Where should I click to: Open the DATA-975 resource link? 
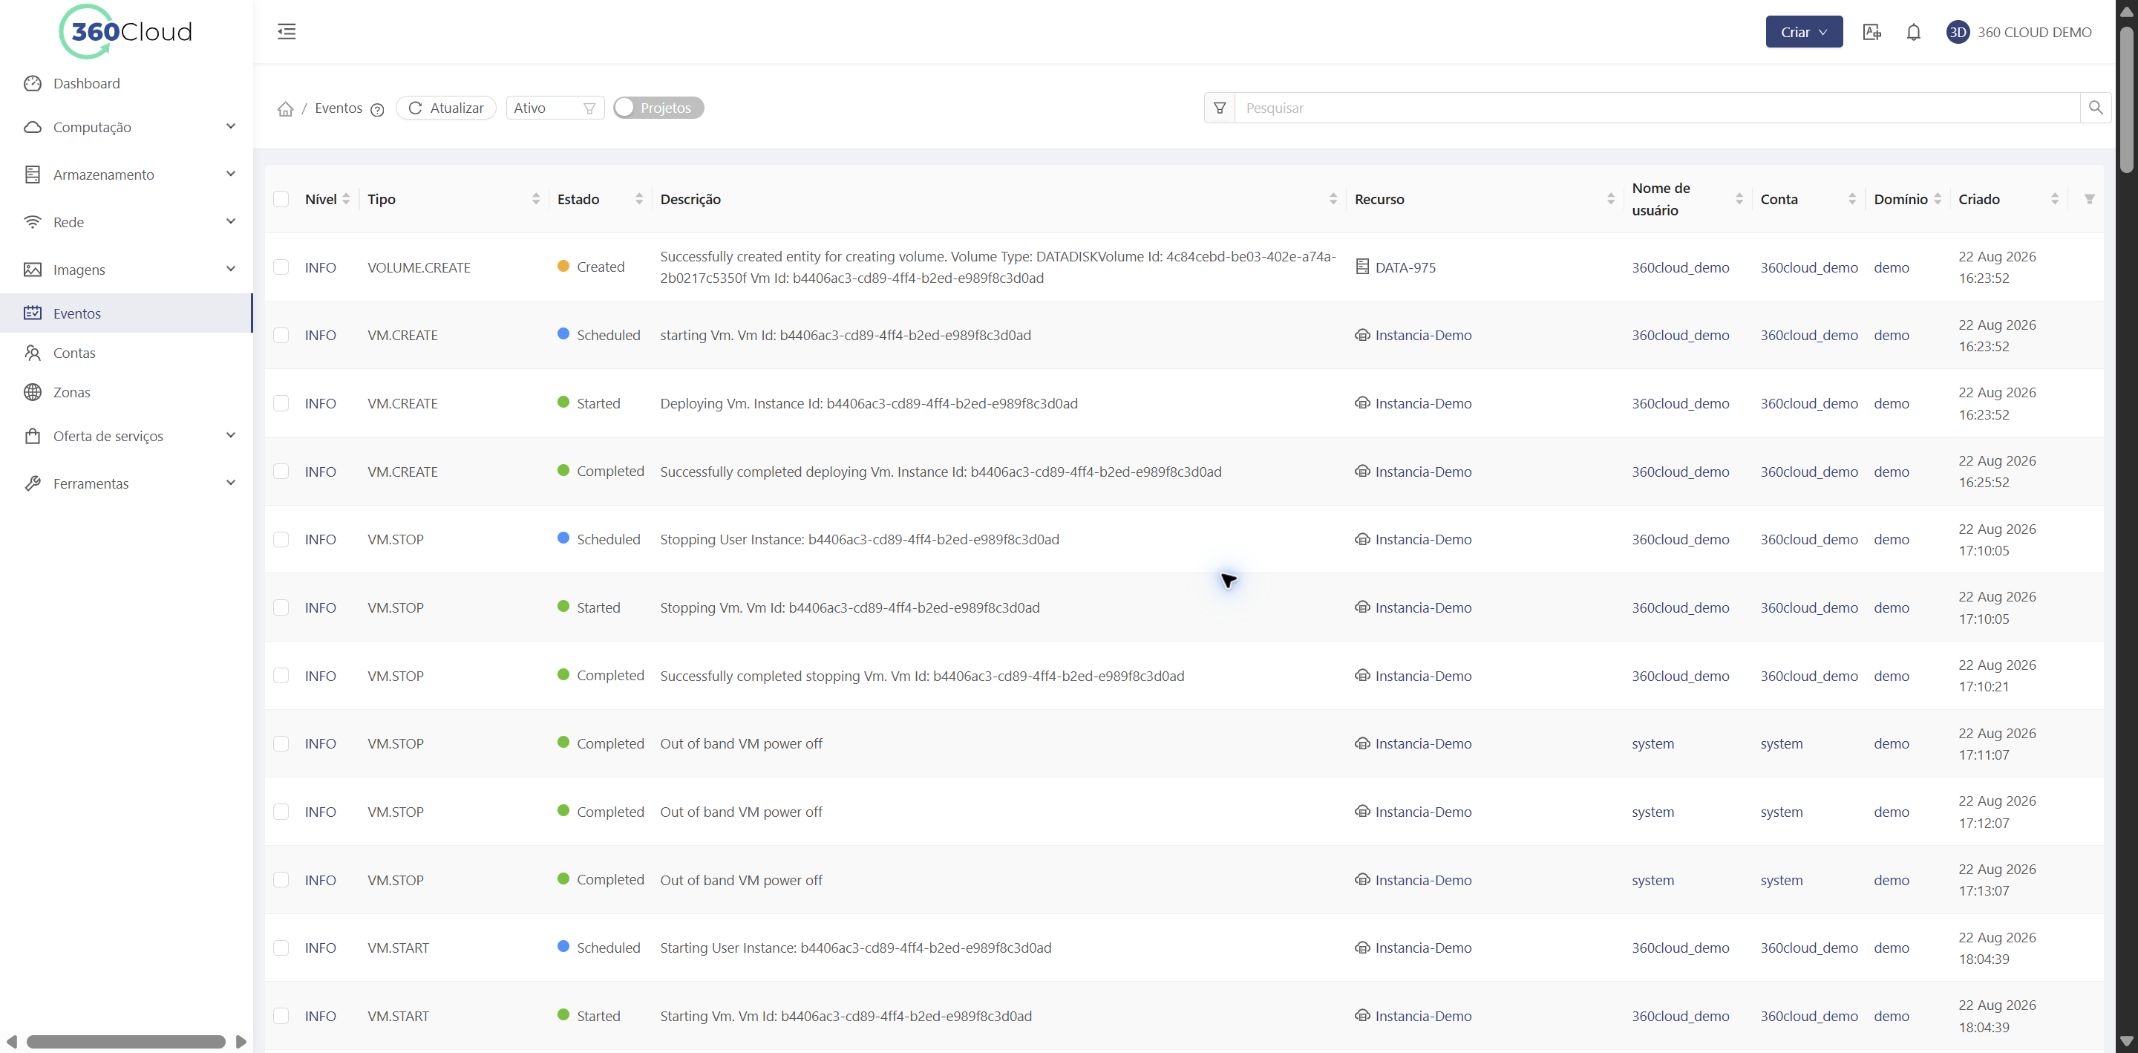tap(1405, 268)
